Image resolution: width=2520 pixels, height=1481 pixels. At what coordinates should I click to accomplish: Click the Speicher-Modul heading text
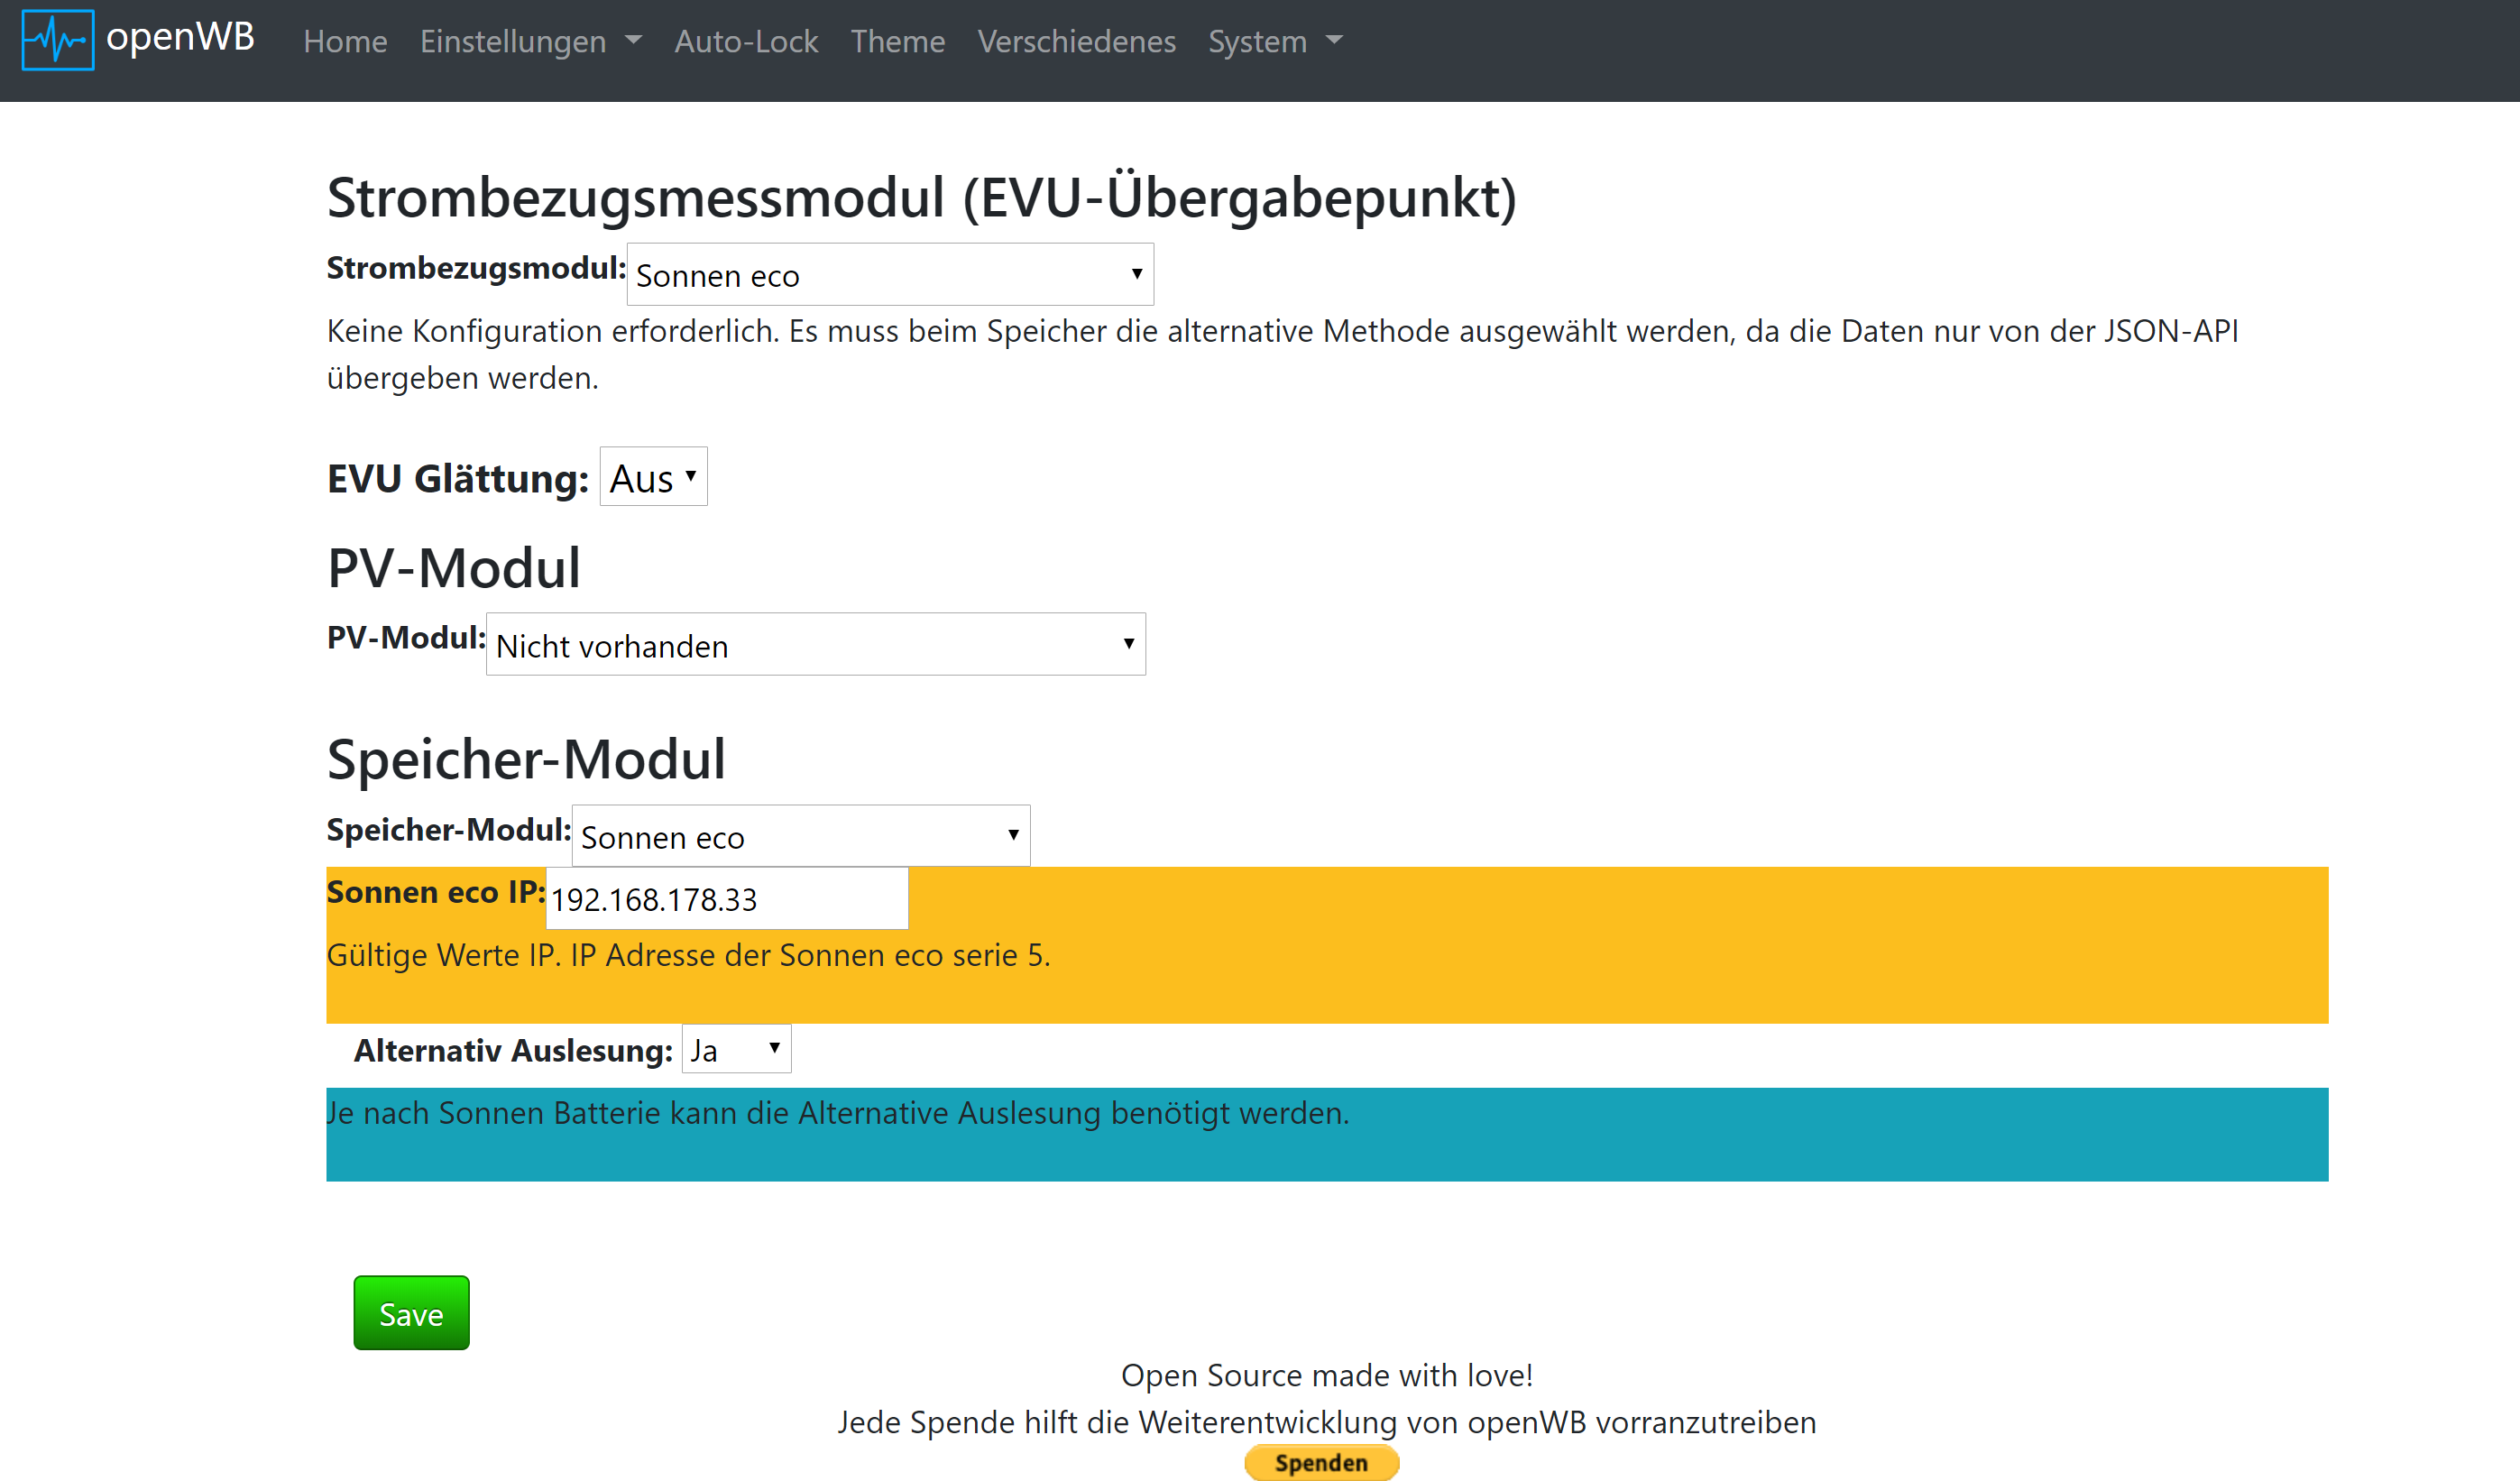526,759
